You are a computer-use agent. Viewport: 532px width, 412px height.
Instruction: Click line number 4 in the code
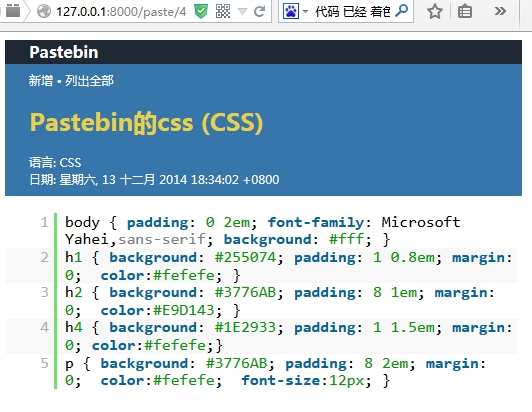pyautogui.click(x=44, y=327)
